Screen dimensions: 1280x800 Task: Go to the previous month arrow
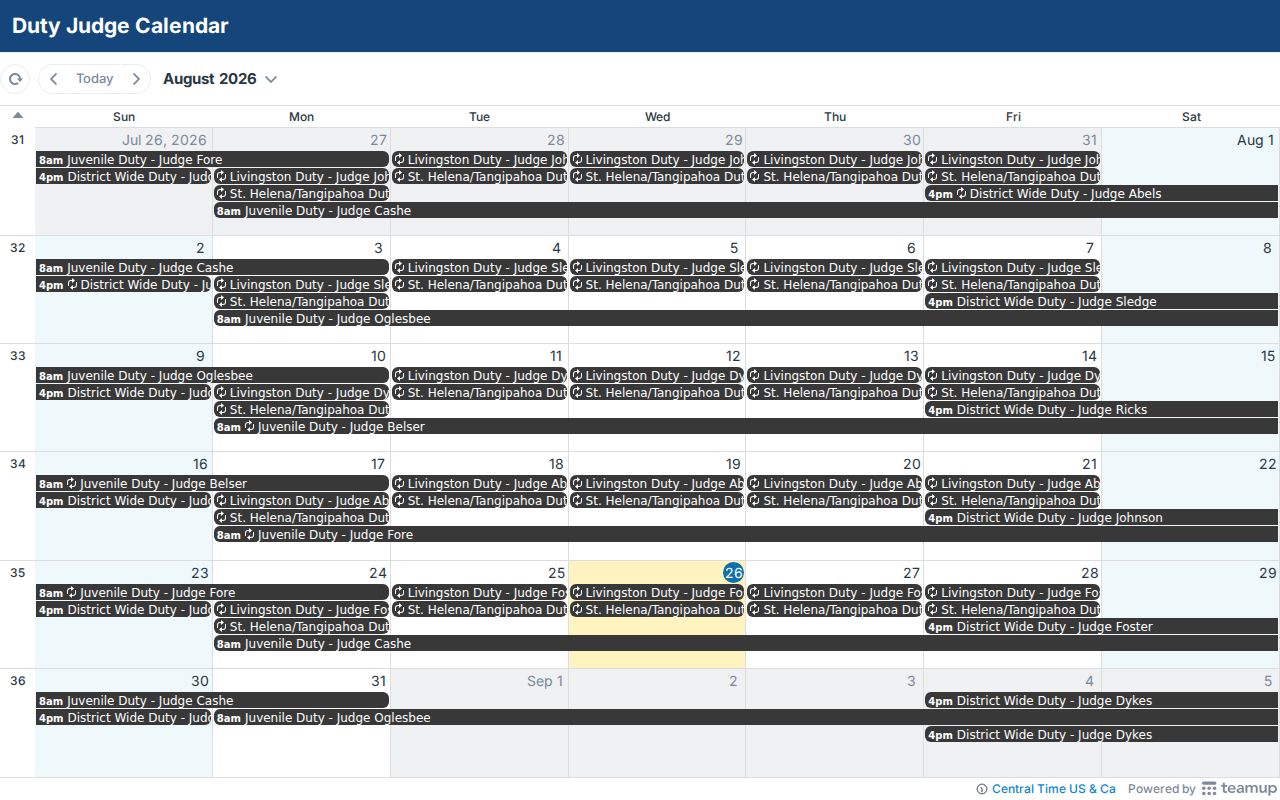pos(54,79)
